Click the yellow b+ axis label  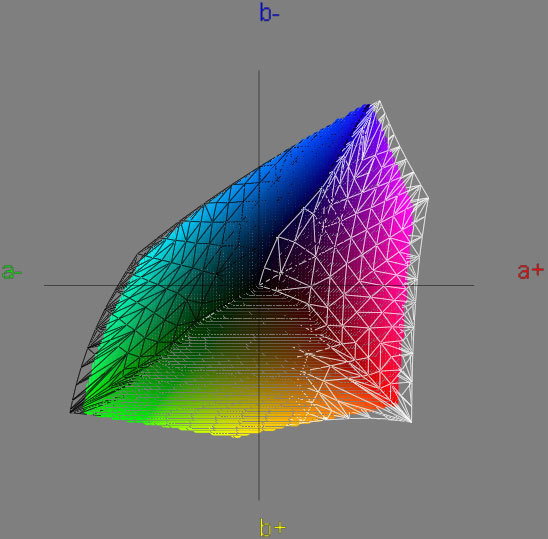coord(273,527)
